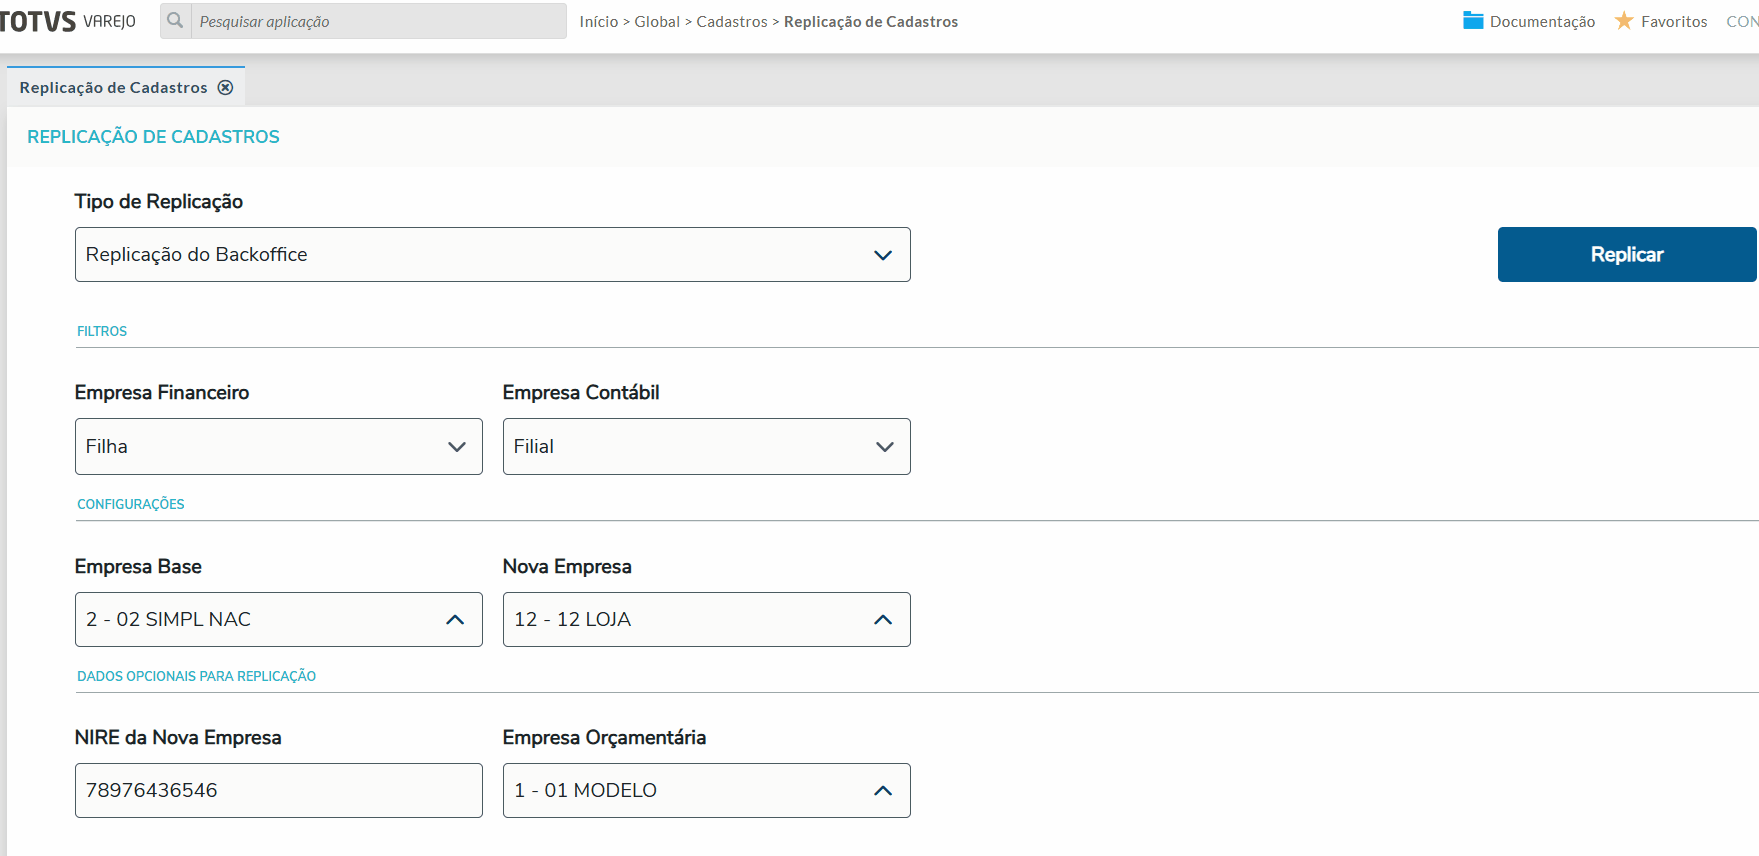Expand the Empresa Contábil dropdown

884,447
